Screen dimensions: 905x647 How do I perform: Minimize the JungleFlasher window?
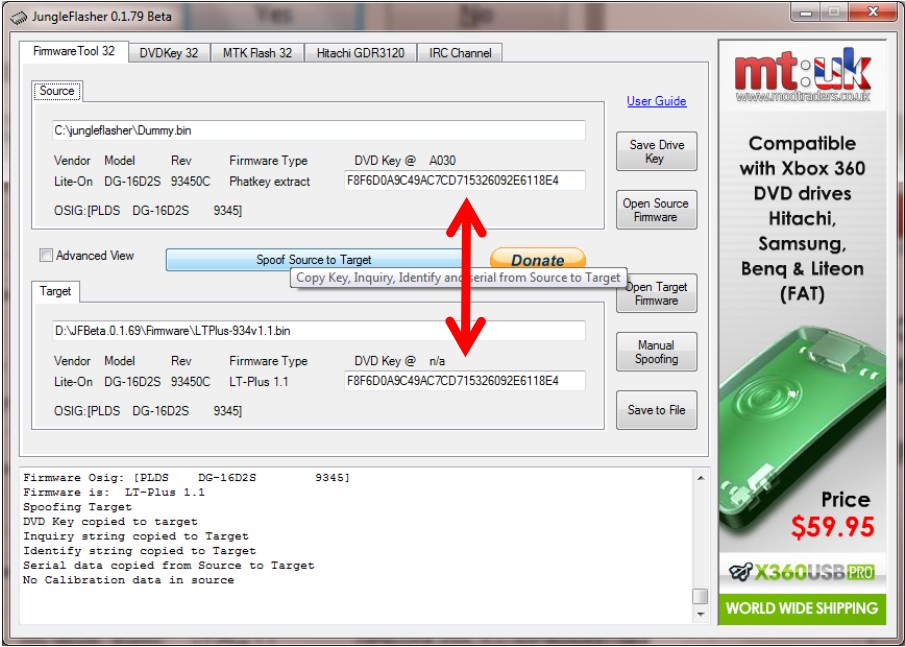[807, 12]
